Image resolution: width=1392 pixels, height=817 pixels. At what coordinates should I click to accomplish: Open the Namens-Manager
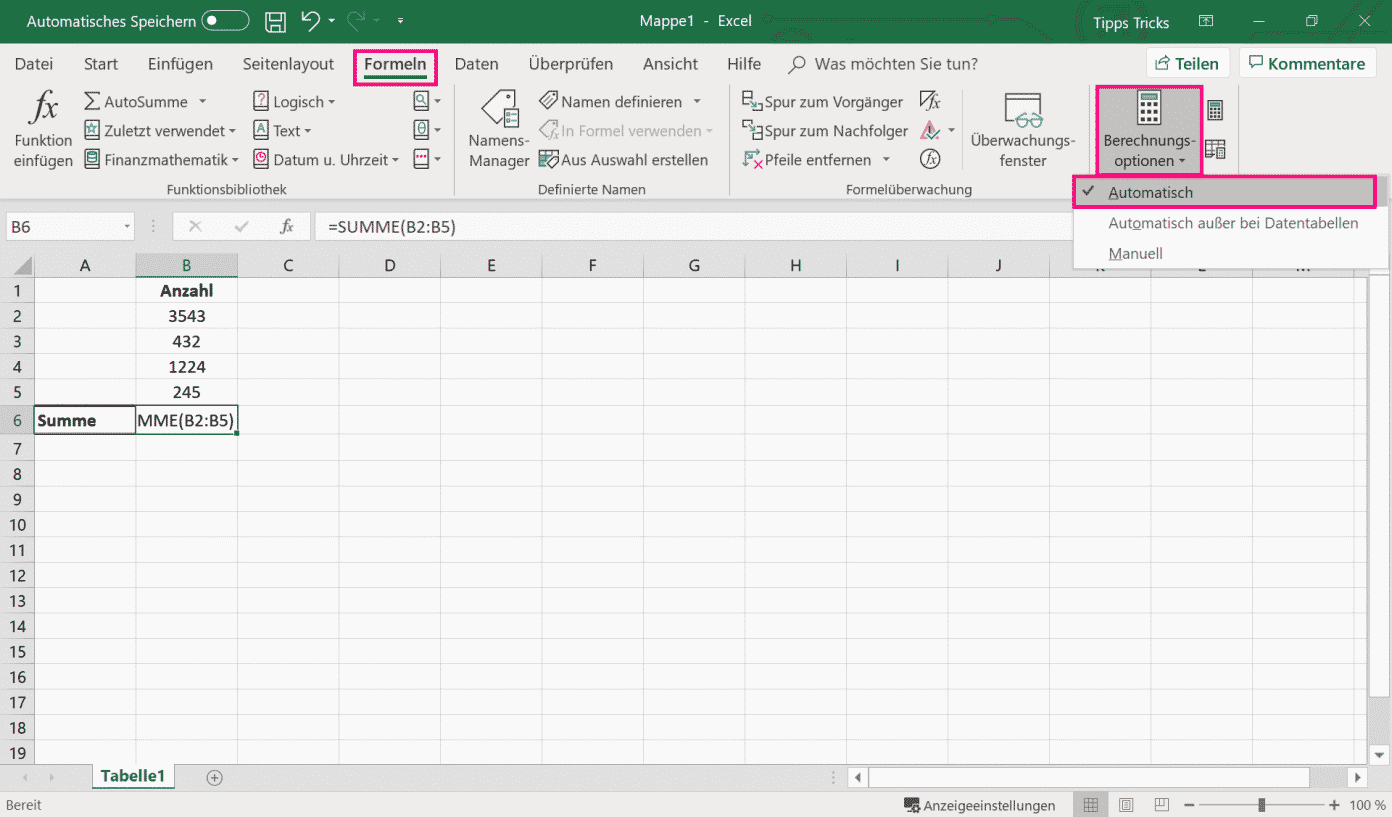499,130
